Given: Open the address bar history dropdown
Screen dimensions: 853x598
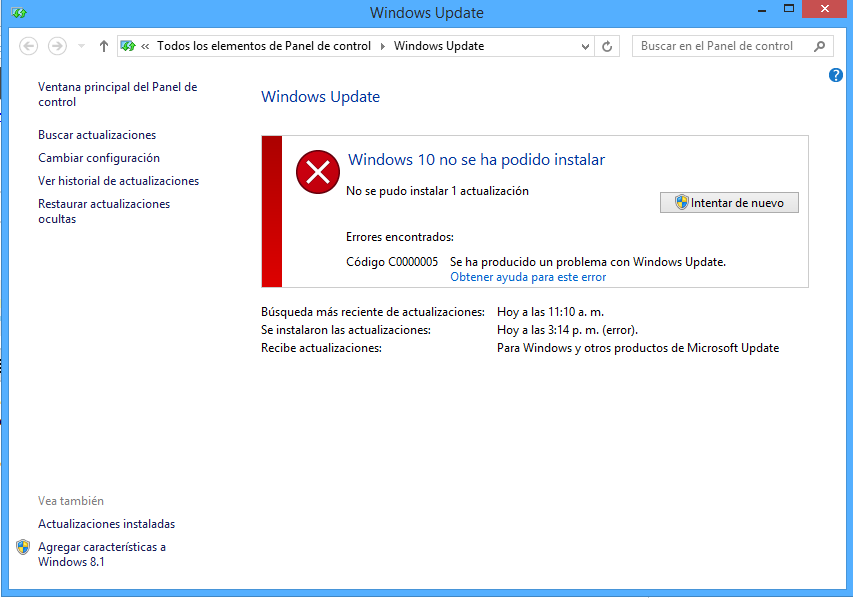Looking at the screenshot, I should tap(585, 47).
